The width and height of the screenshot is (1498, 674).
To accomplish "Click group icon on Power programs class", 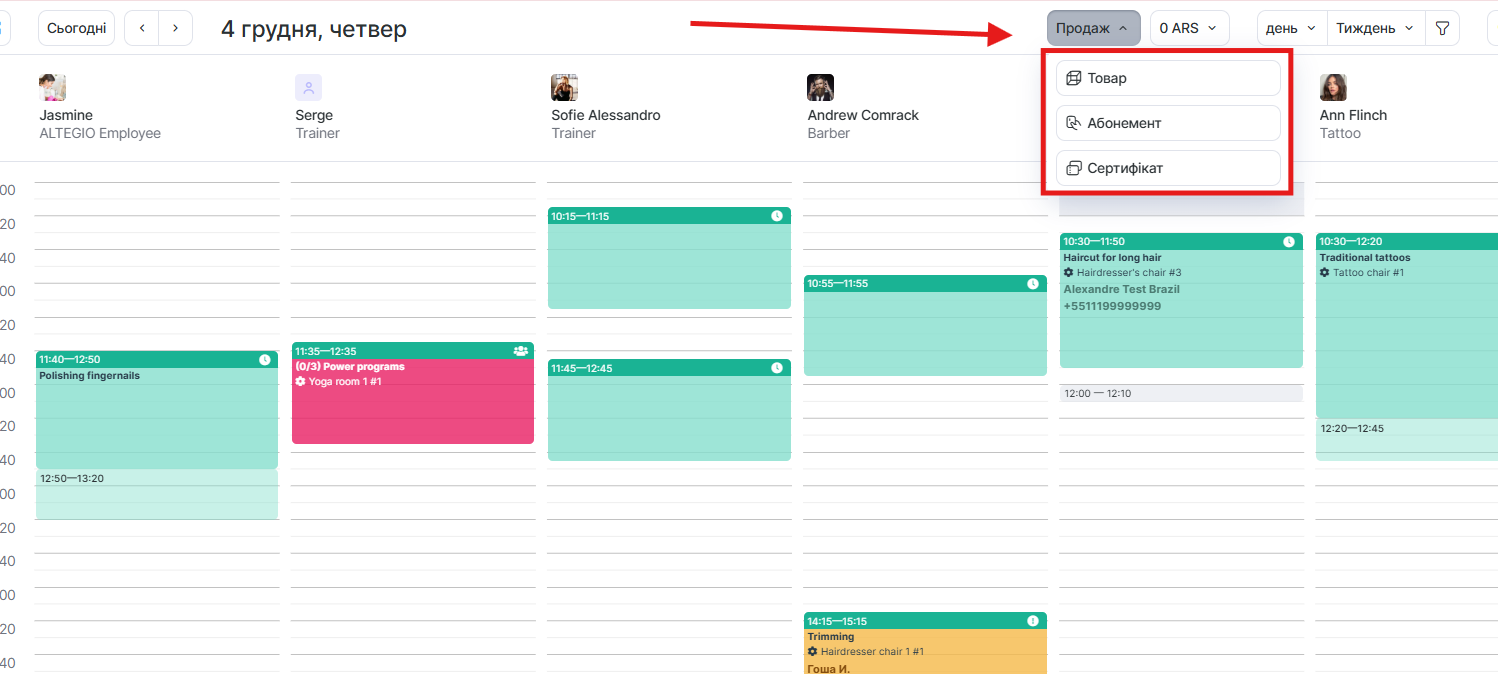I will (520, 351).
